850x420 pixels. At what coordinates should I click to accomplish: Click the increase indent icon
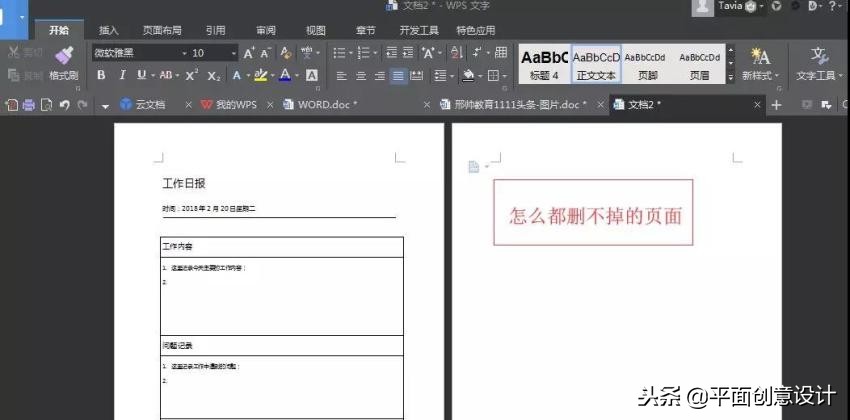[x=408, y=53]
